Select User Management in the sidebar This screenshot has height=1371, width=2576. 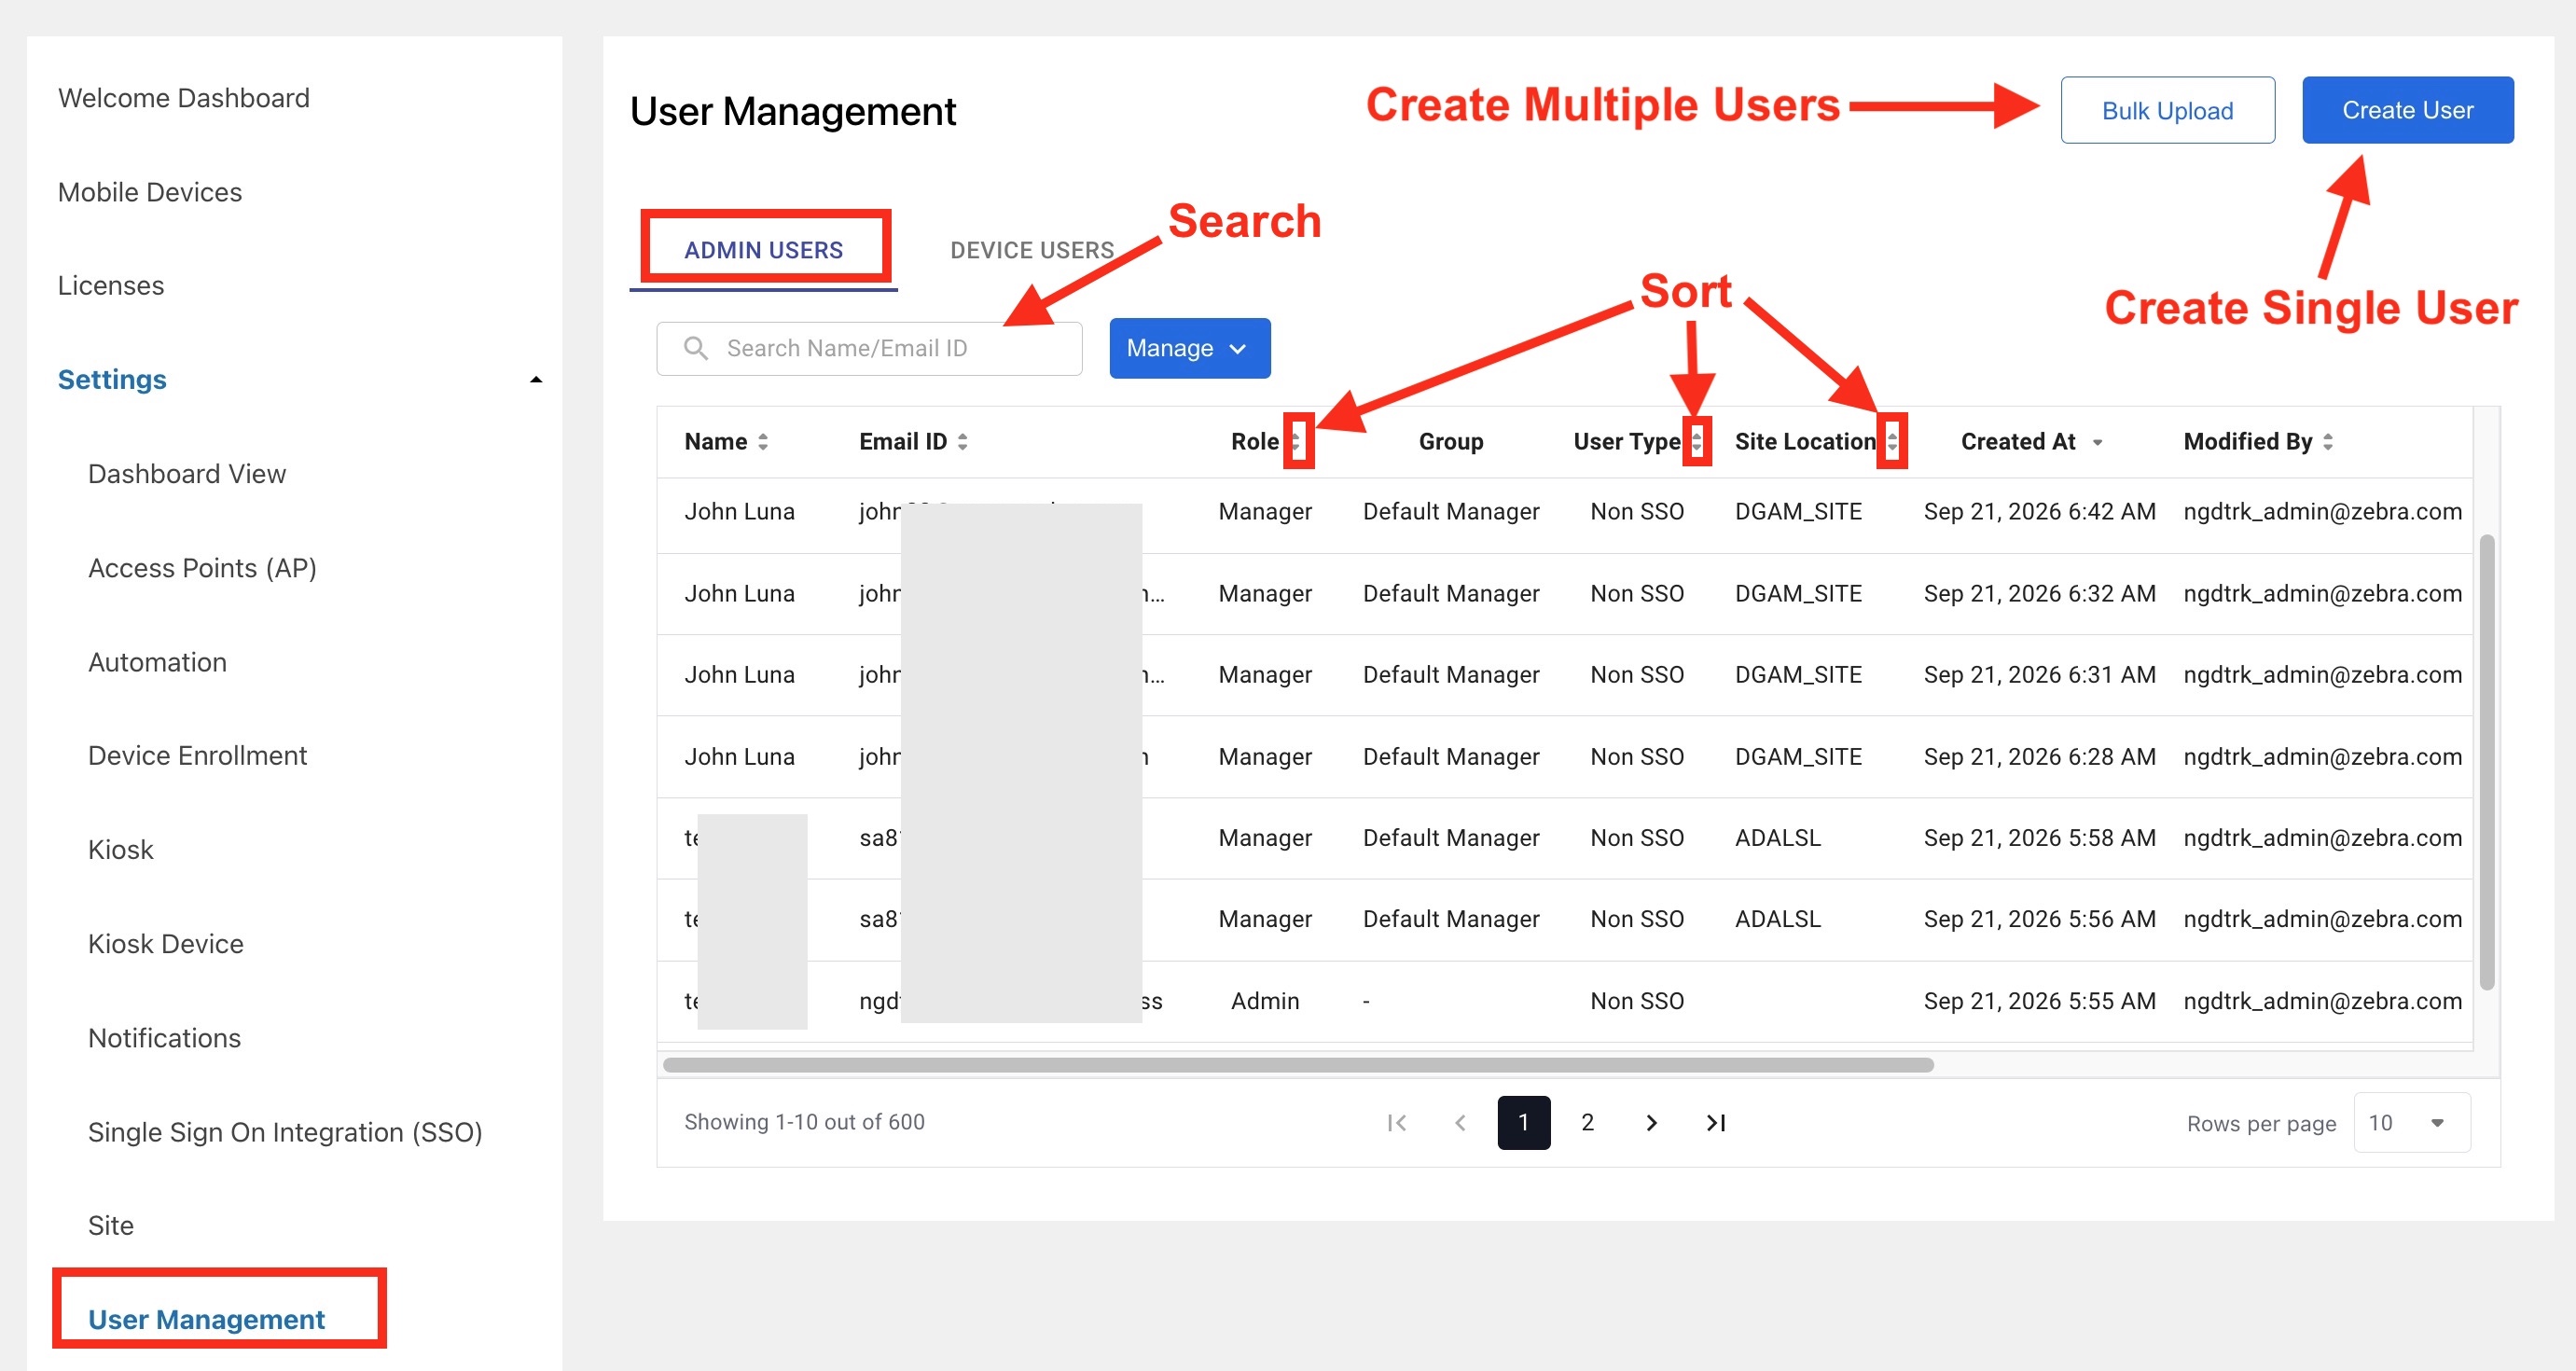206,1320
